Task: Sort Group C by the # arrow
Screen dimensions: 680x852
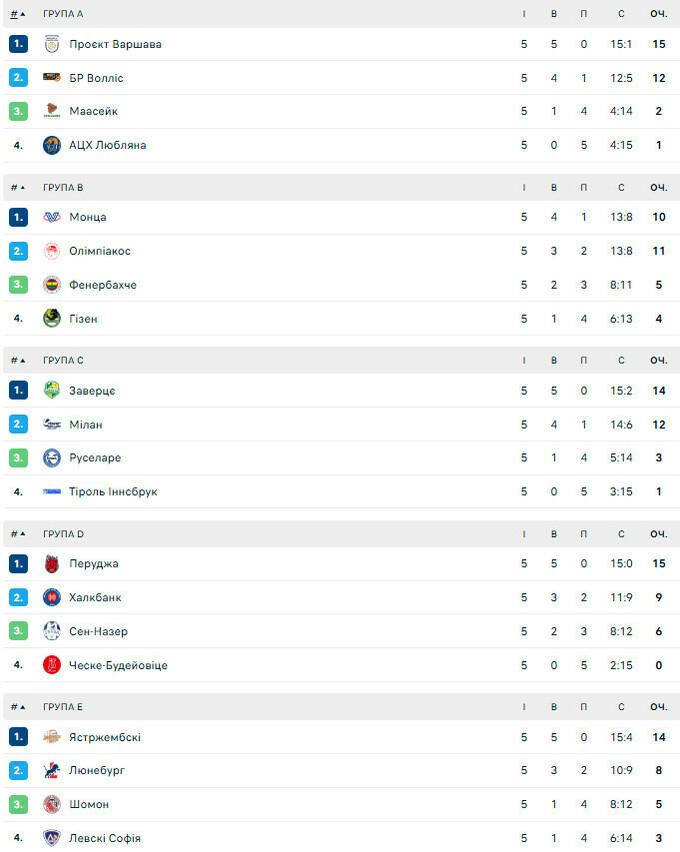Action: (18, 360)
